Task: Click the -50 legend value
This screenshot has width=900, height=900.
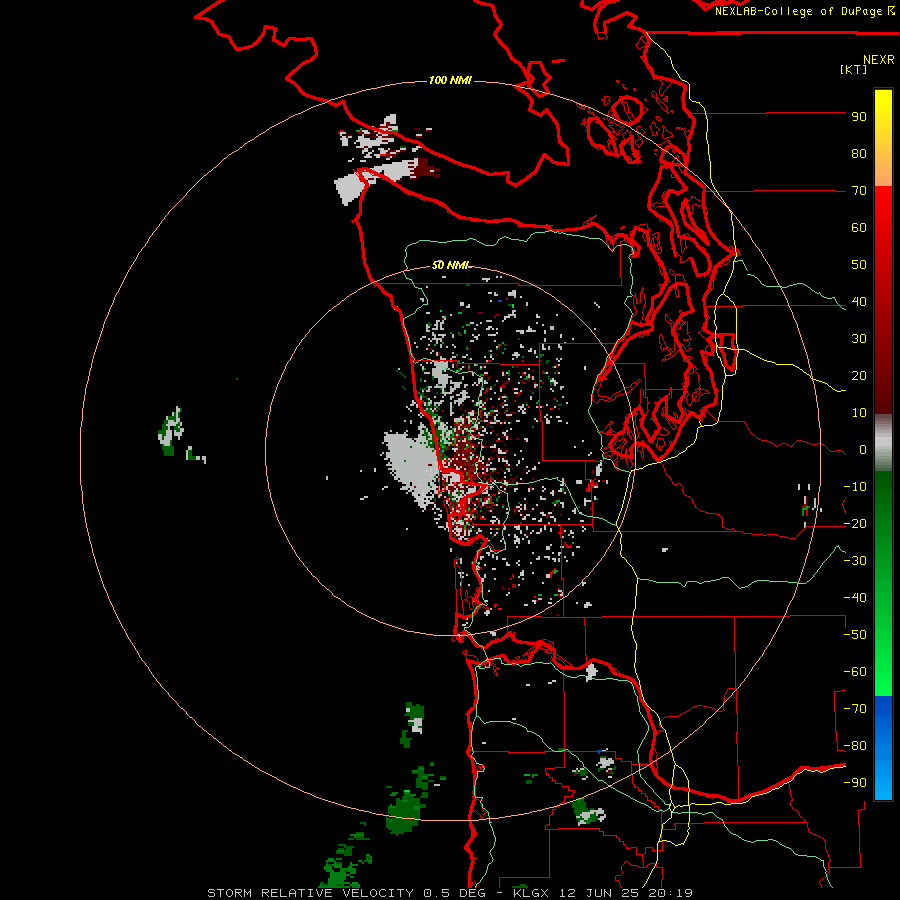Action: [855, 635]
